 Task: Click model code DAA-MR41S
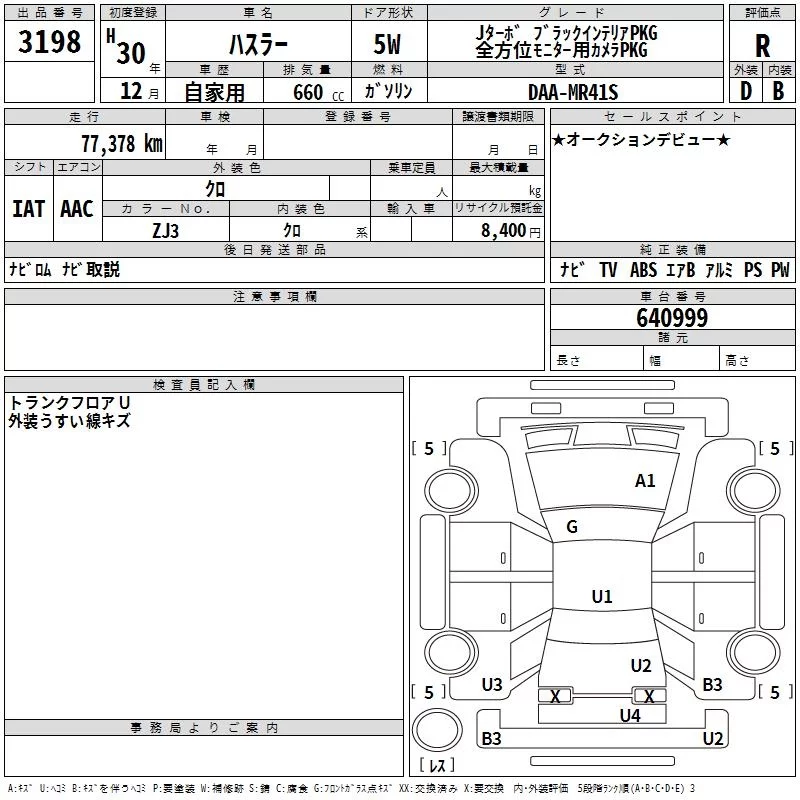[573, 92]
